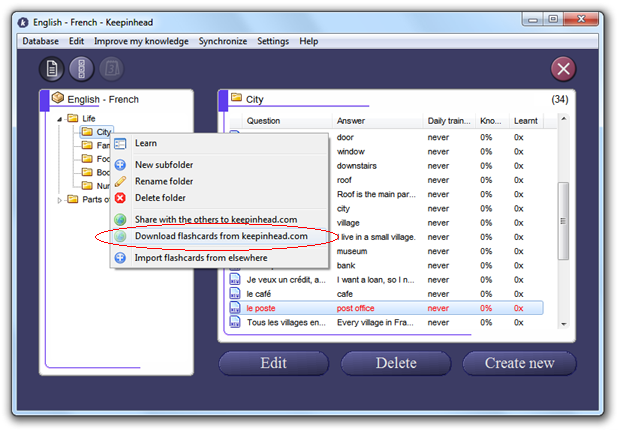The image size is (620, 431).
Task: Click the 'Roof is the main par...' answer
Action: point(376,194)
